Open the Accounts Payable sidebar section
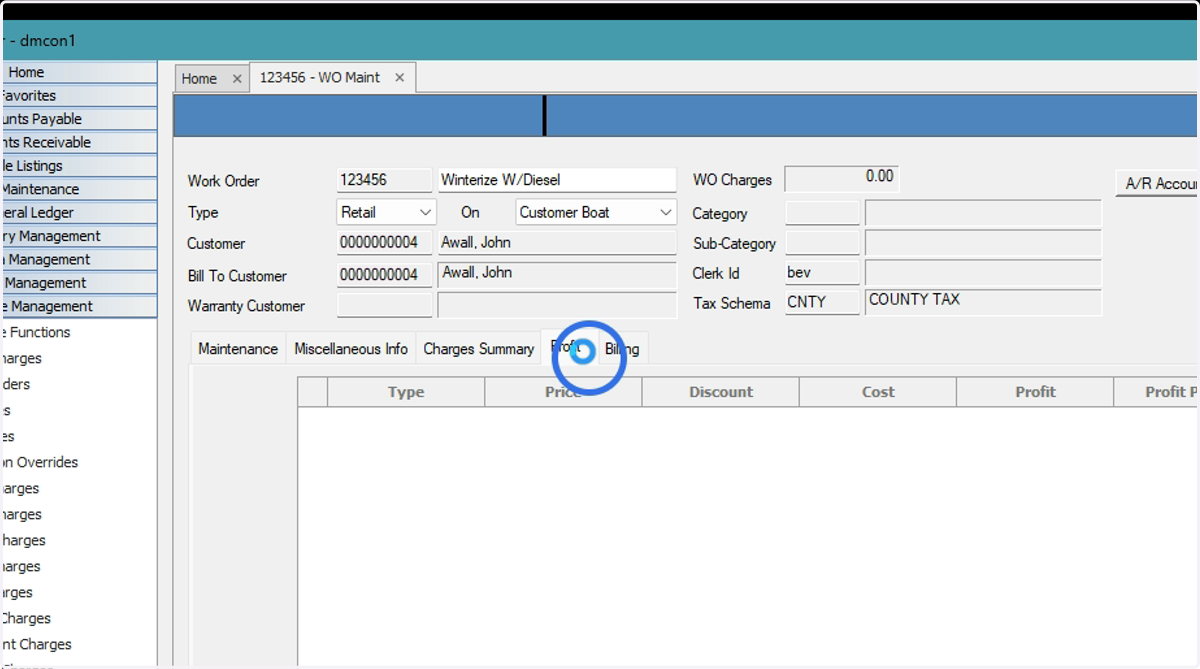This screenshot has width=1200, height=669. pyautogui.click(x=78, y=119)
